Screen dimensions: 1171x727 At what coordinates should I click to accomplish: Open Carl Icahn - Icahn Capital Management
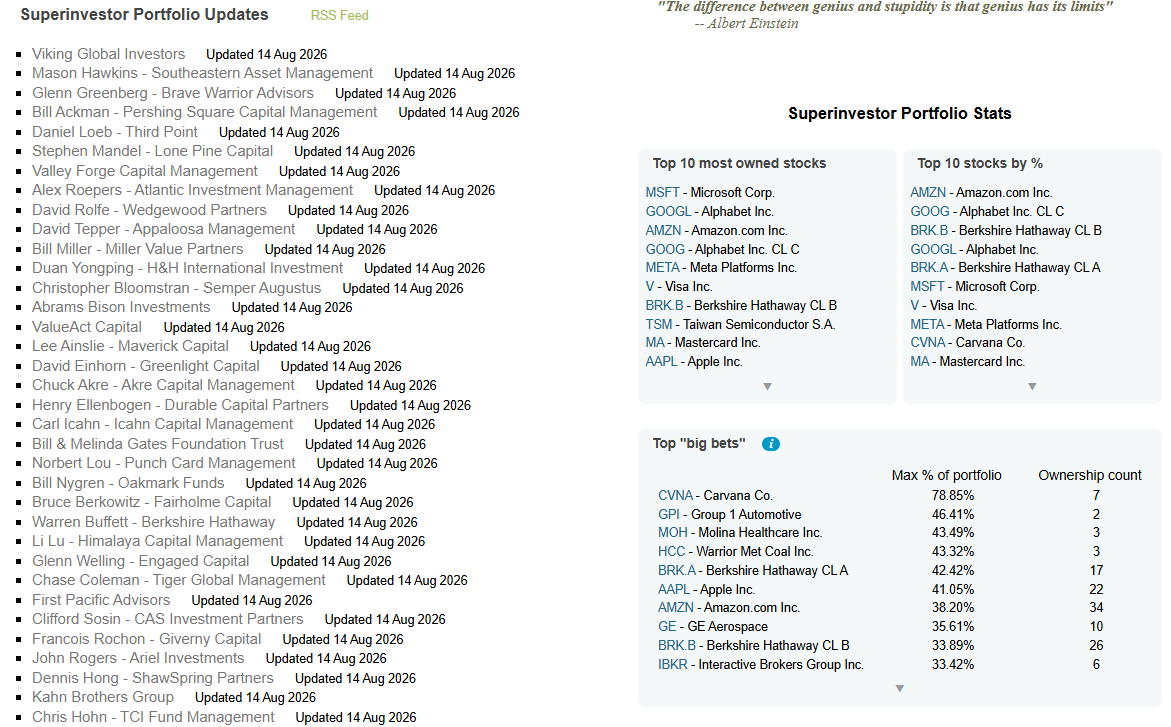click(163, 424)
